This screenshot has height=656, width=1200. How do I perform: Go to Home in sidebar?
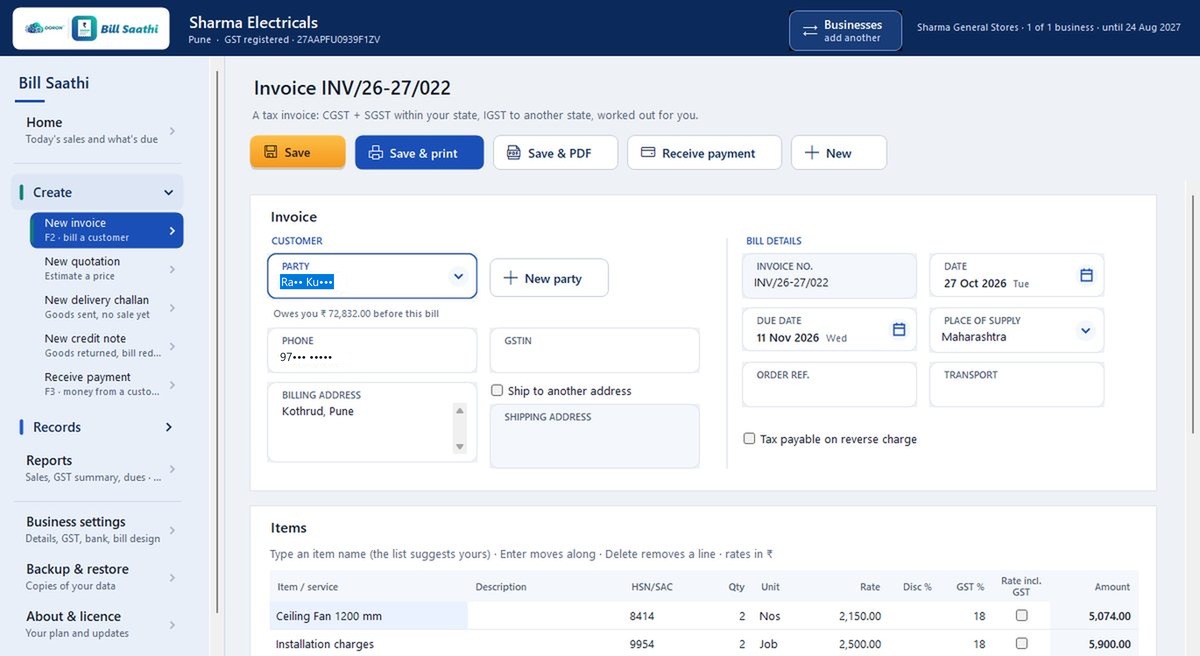click(97, 130)
